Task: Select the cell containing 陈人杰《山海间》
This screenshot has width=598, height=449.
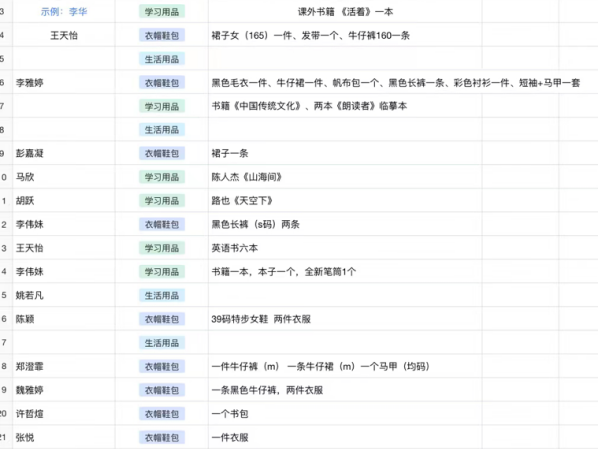Action: coord(345,177)
